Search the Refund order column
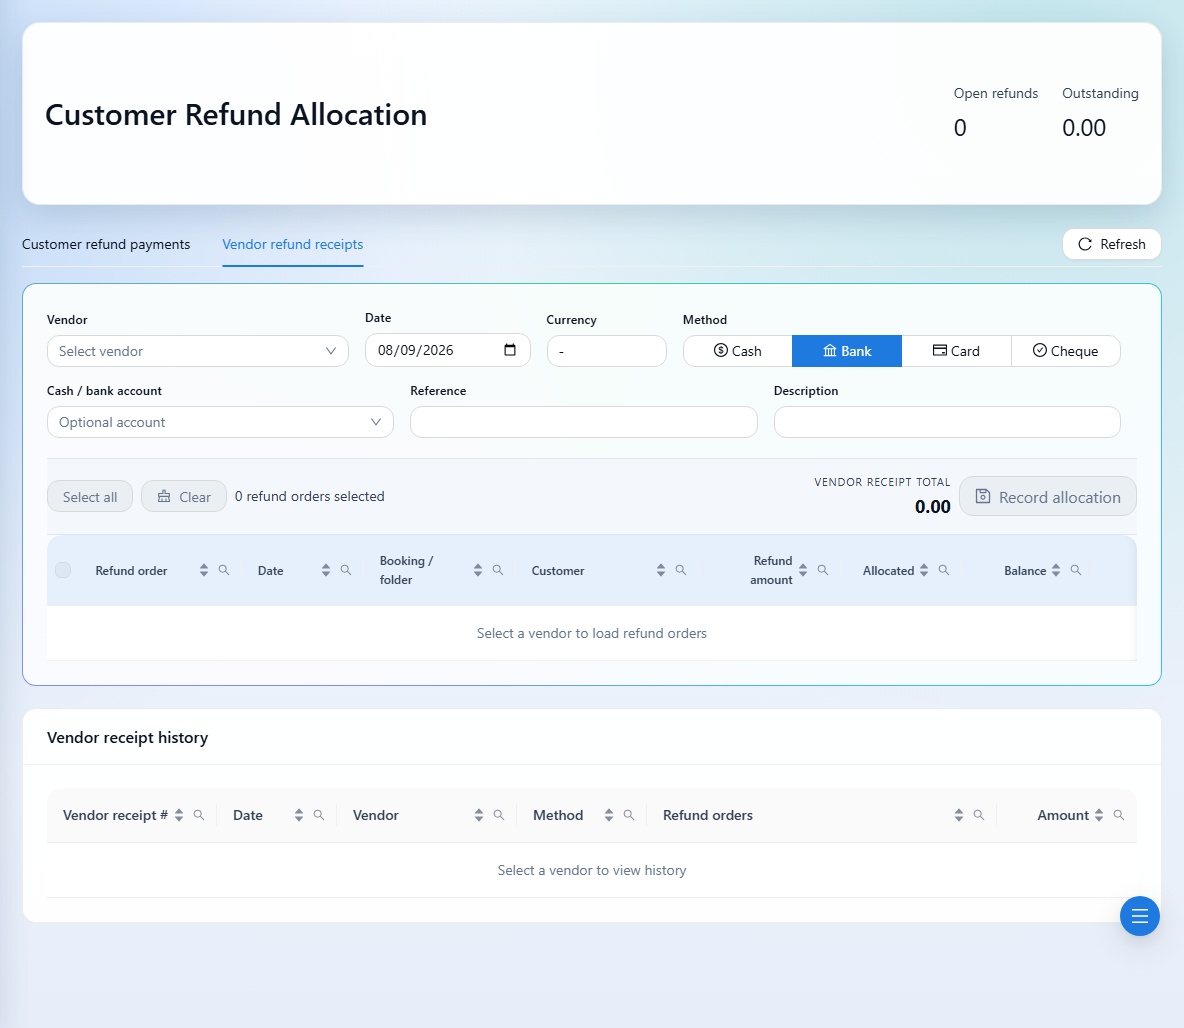 point(224,570)
